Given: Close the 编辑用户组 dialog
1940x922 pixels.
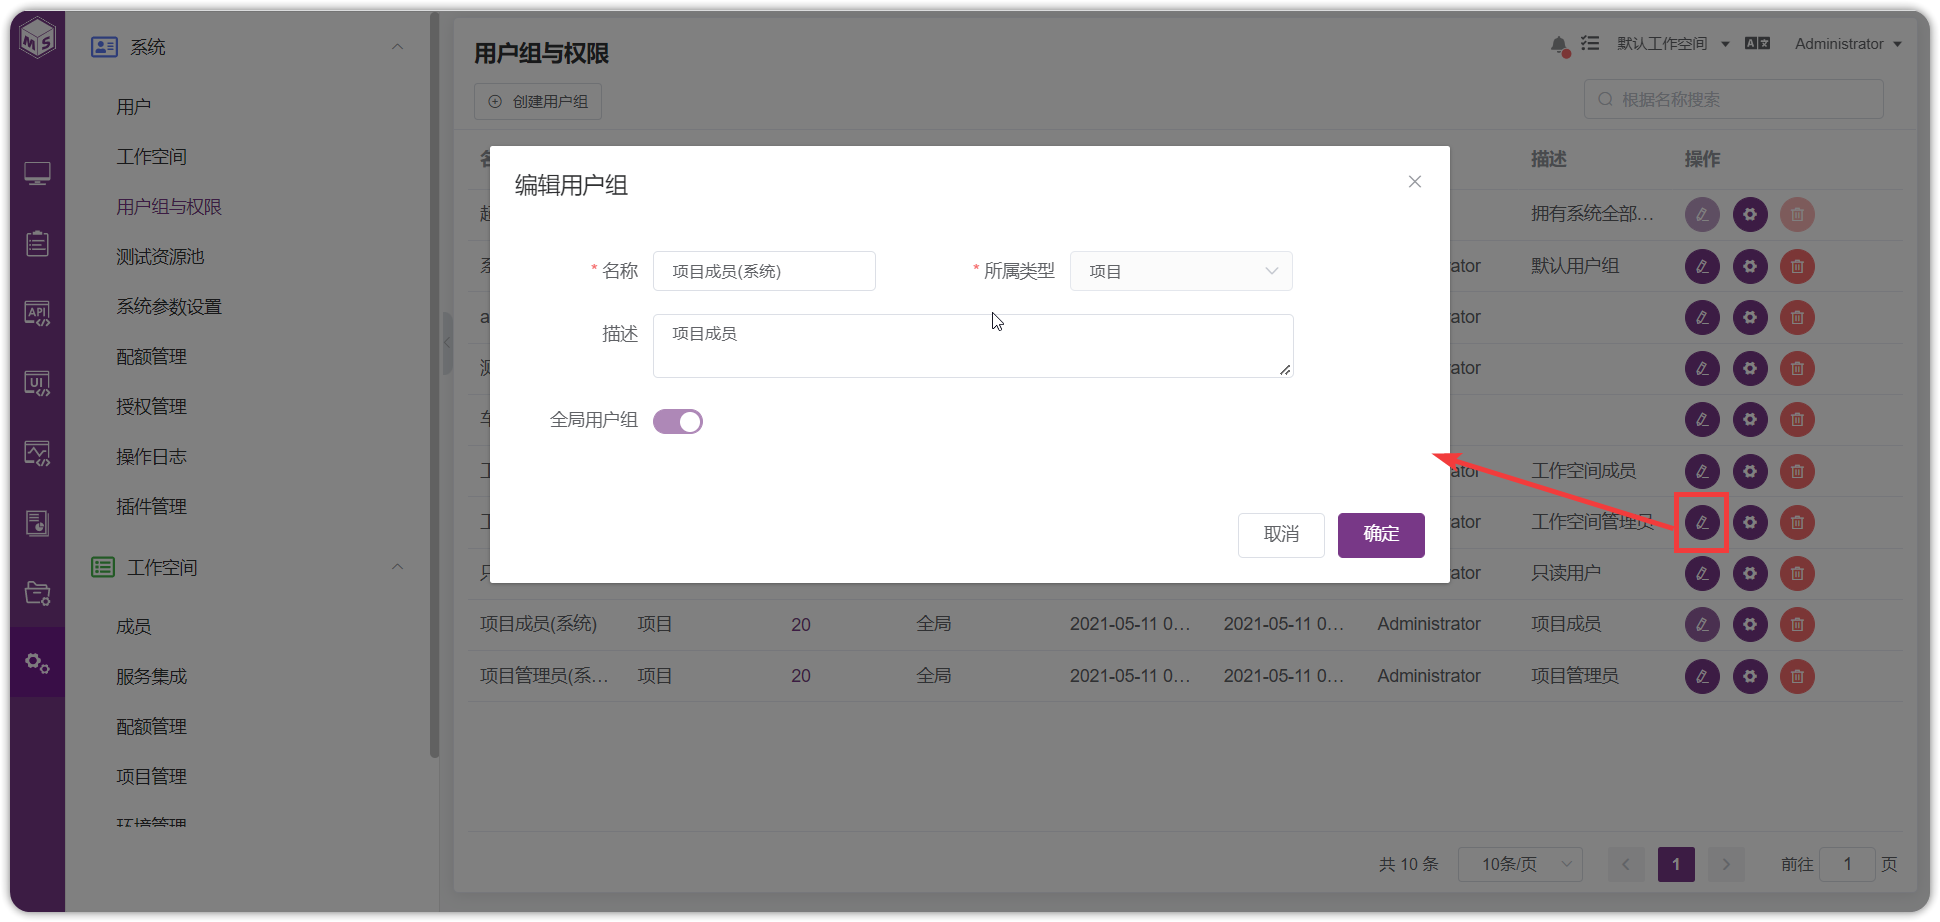Looking at the screenshot, I should tap(1415, 182).
